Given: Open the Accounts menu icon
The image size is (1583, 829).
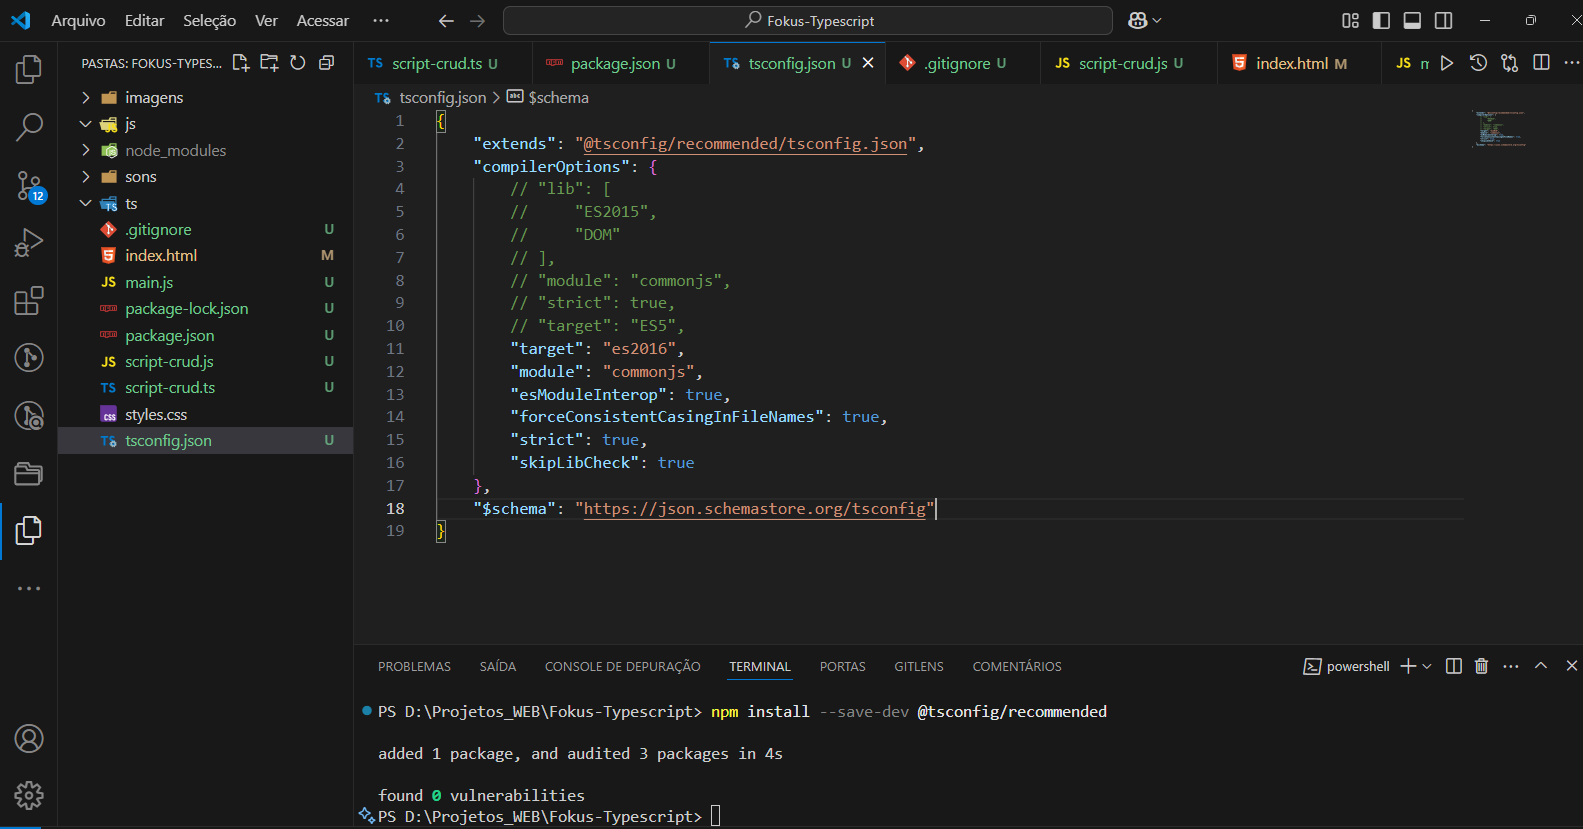Looking at the screenshot, I should coord(29,739).
